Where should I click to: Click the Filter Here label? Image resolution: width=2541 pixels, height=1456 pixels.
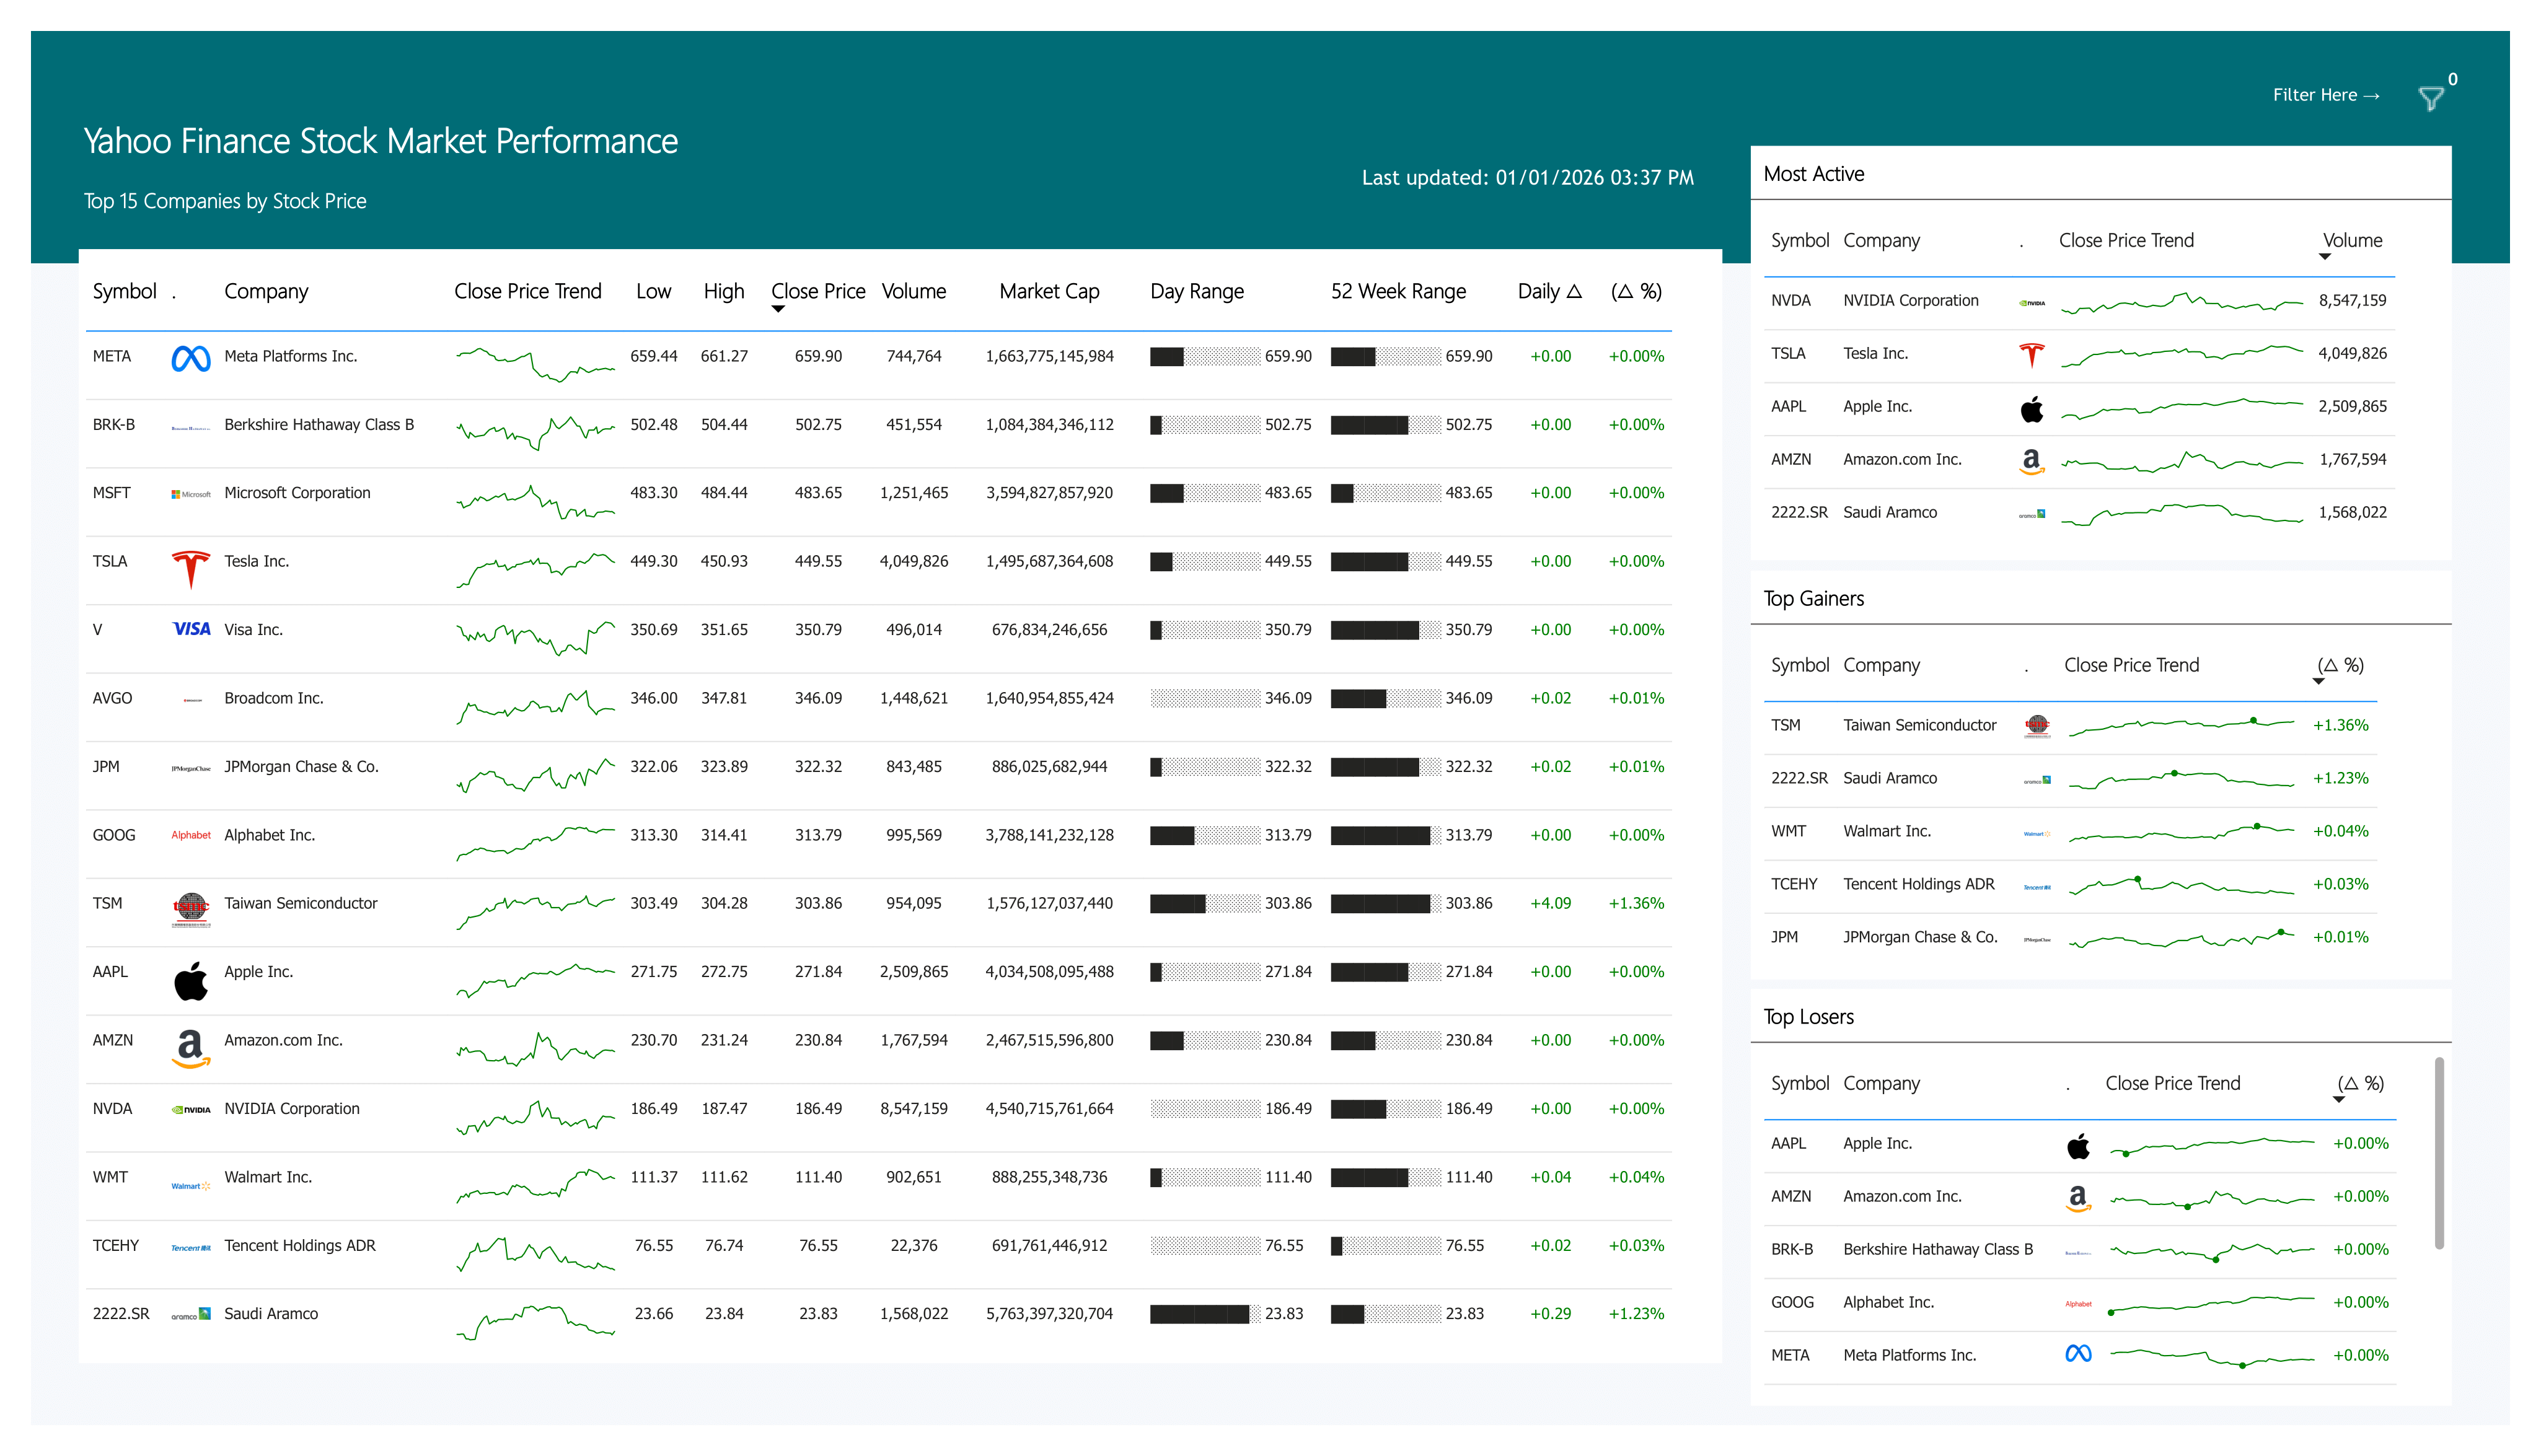(2326, 95)
